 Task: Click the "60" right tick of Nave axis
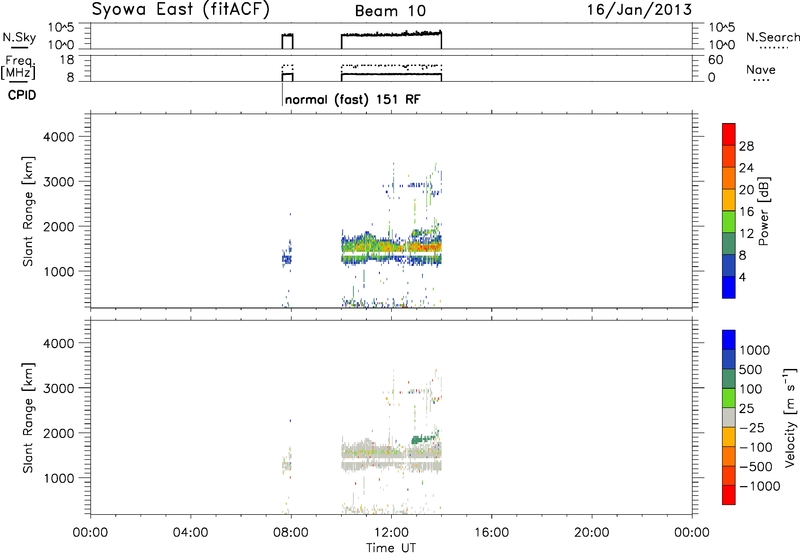[716, 60]
